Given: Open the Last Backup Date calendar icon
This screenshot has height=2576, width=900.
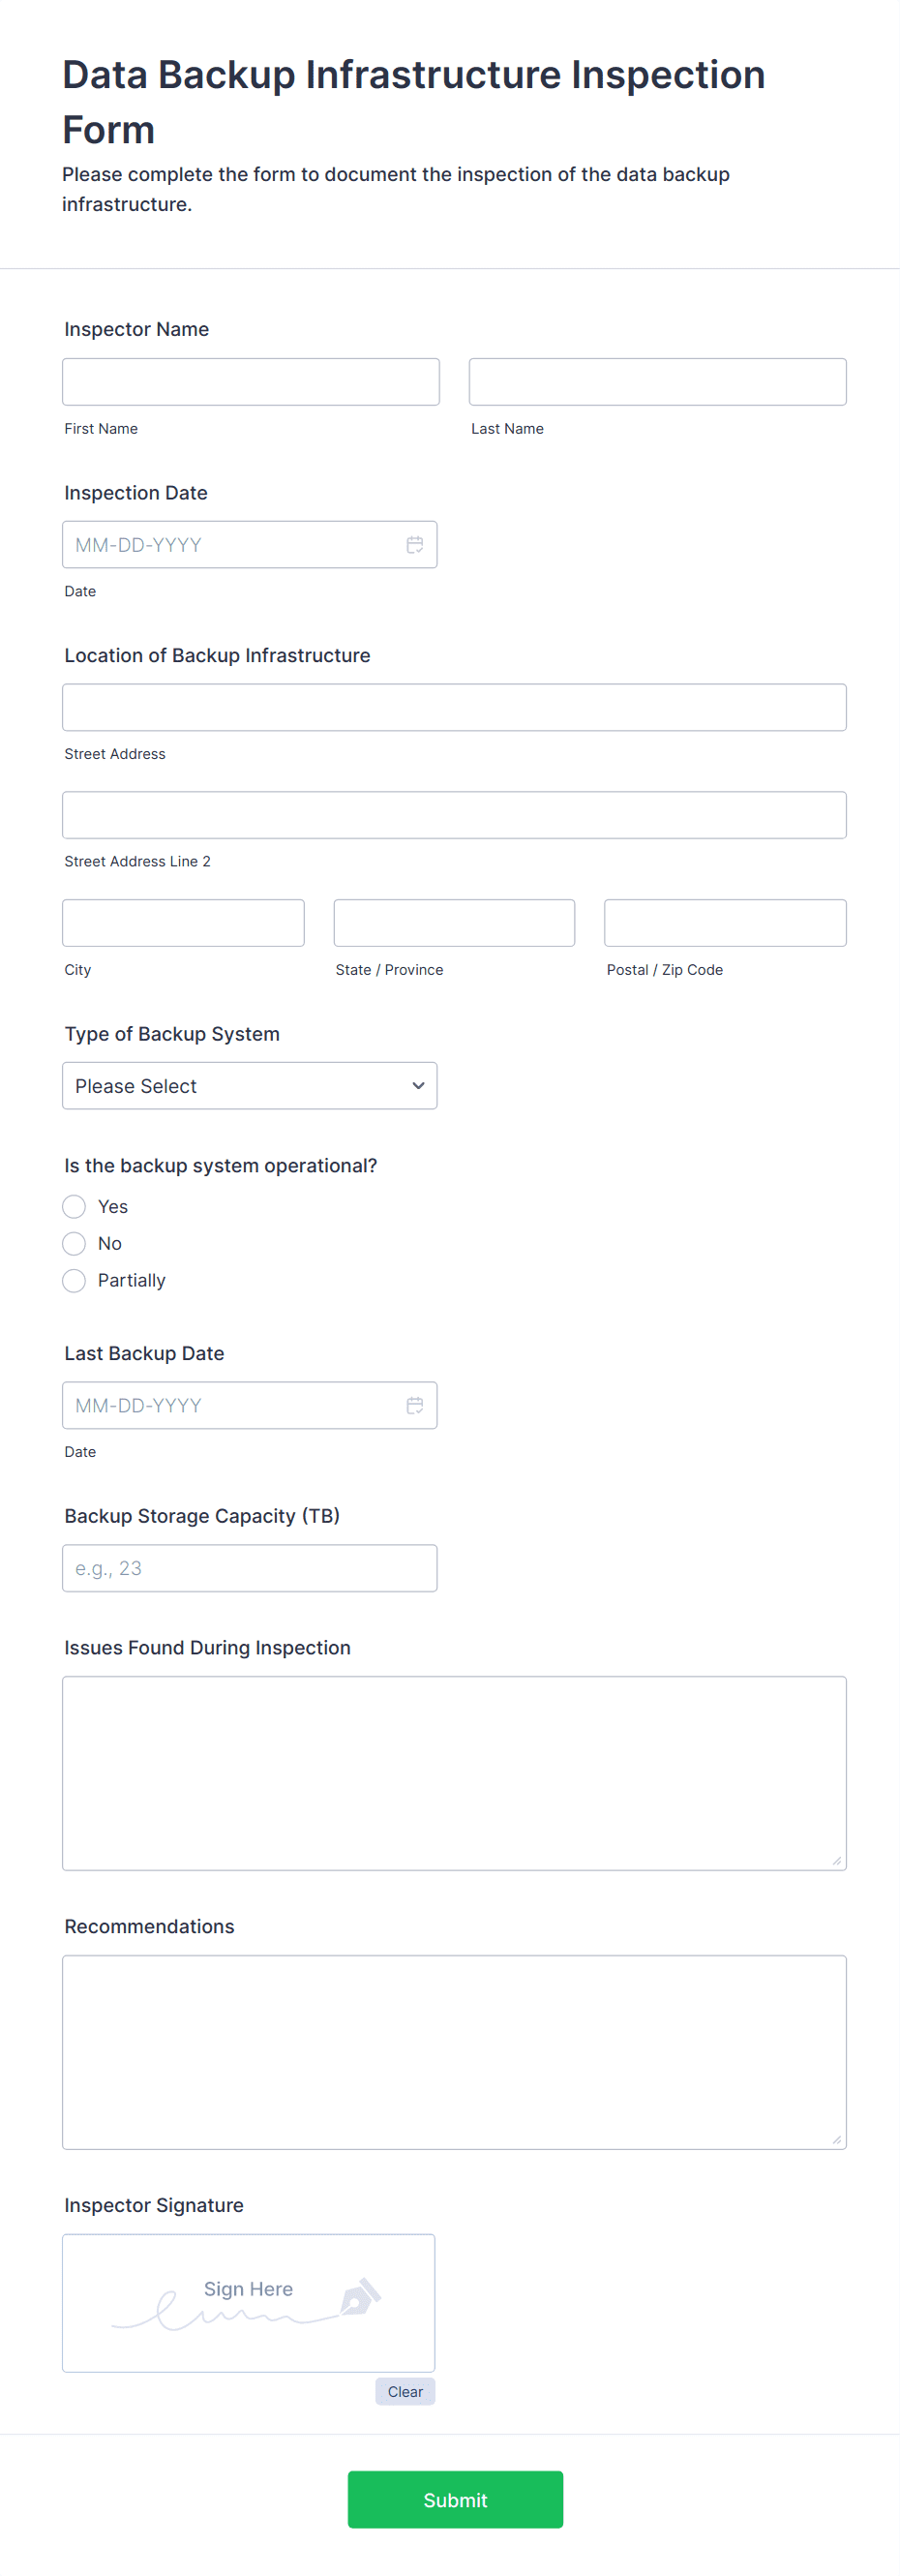Looking at the screenshot, I should point(414,1405).
